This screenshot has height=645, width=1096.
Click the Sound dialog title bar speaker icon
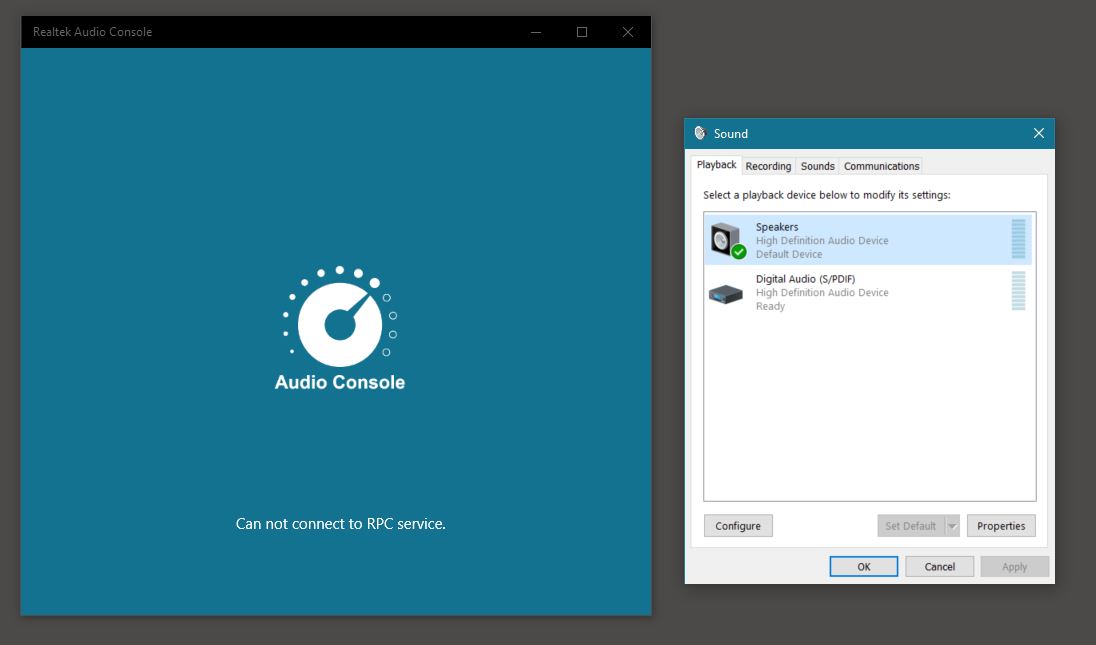point(700,133)
